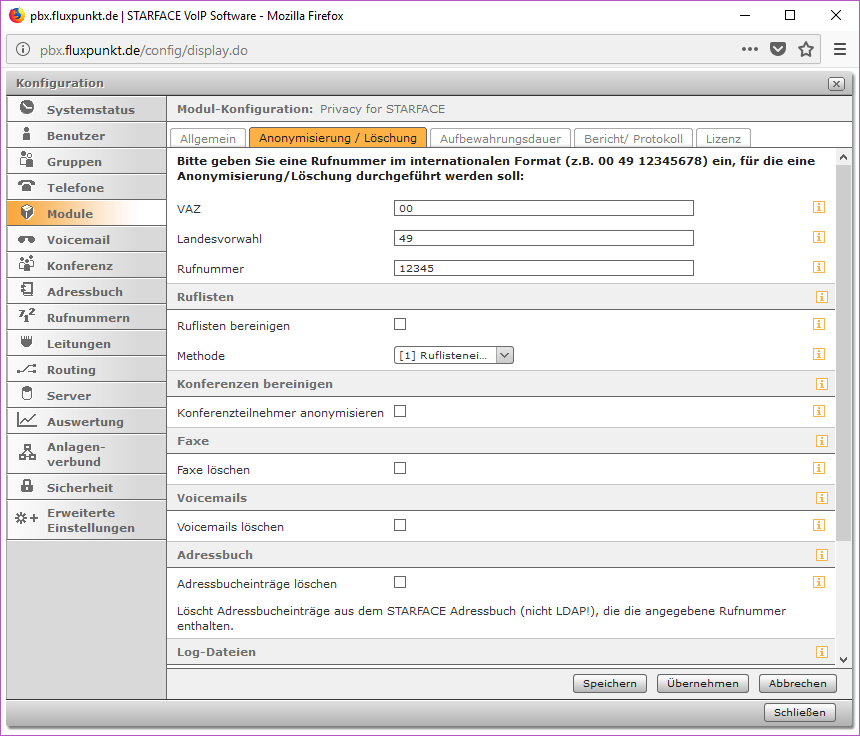This screenshot has width=860, height=736.
Task: Switch to Bericht/ Protokoll tab
Action: (x=633, y=138)
